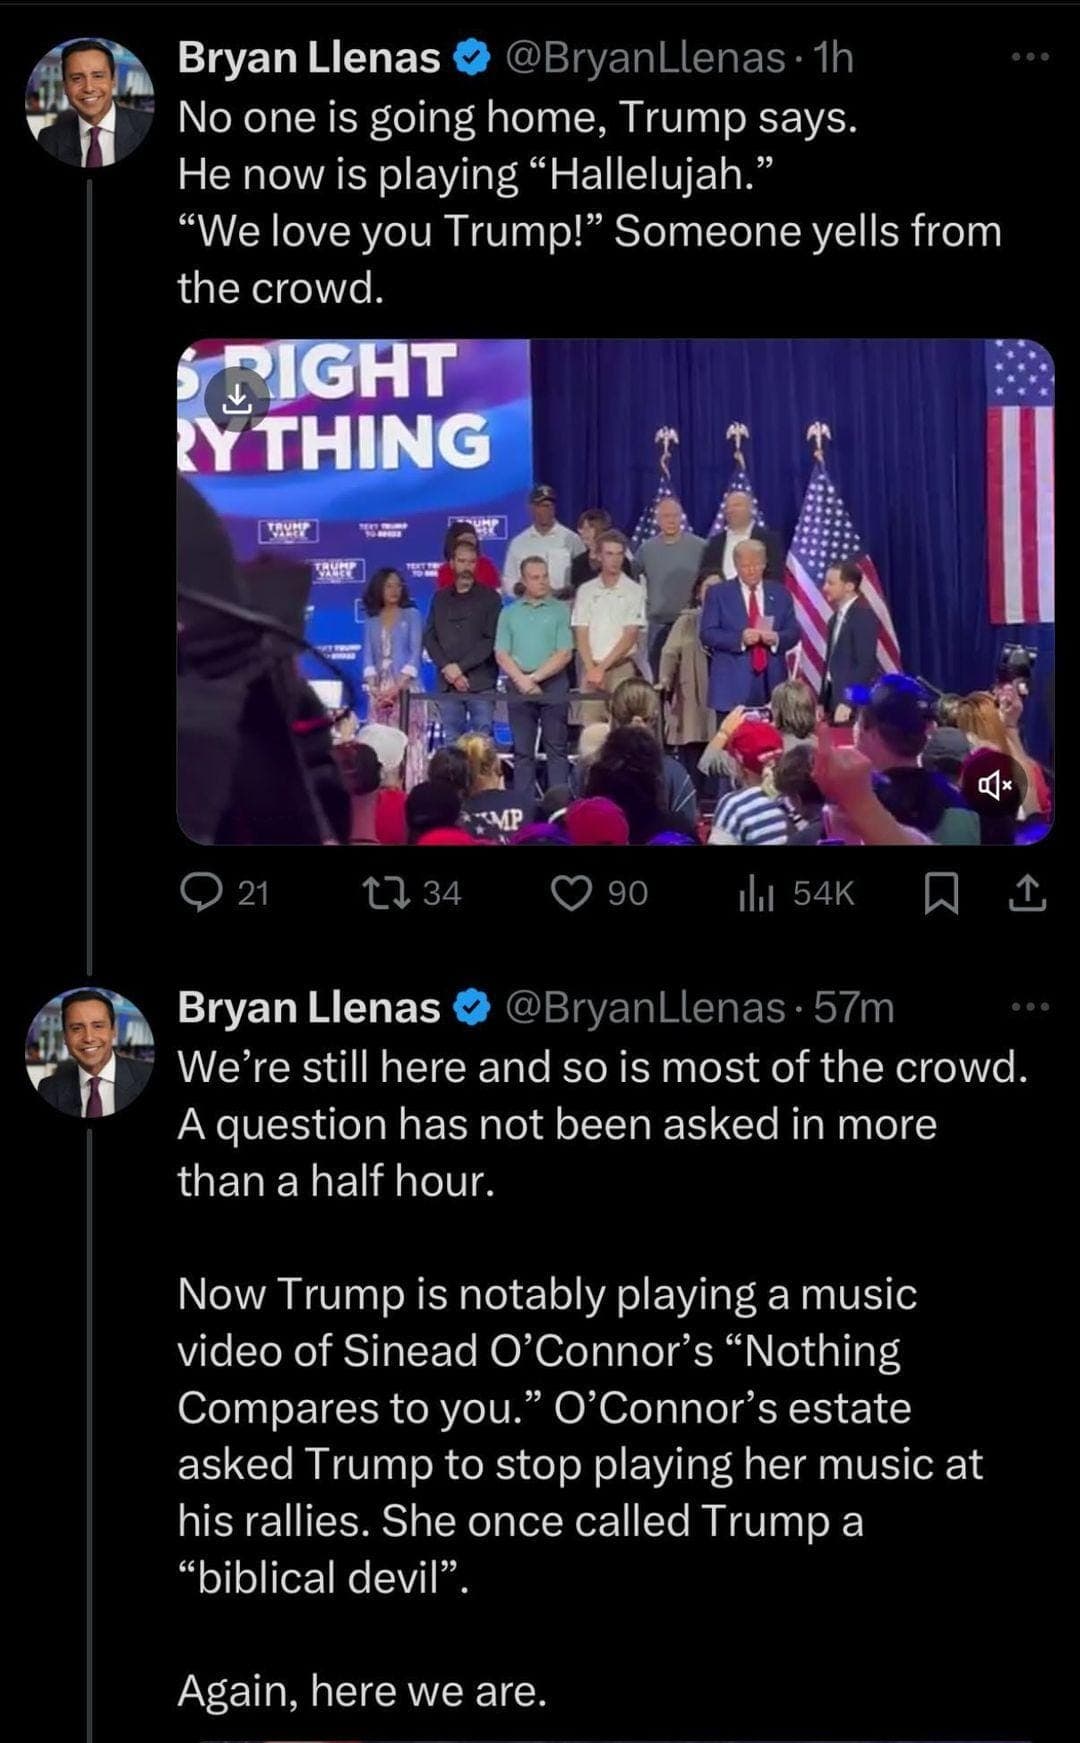The width and height of the screenshot is (1080, 1743).
Task: Click the 1h timestamp on first tweet
Action: pyautogui.click(x=834, y=59)
